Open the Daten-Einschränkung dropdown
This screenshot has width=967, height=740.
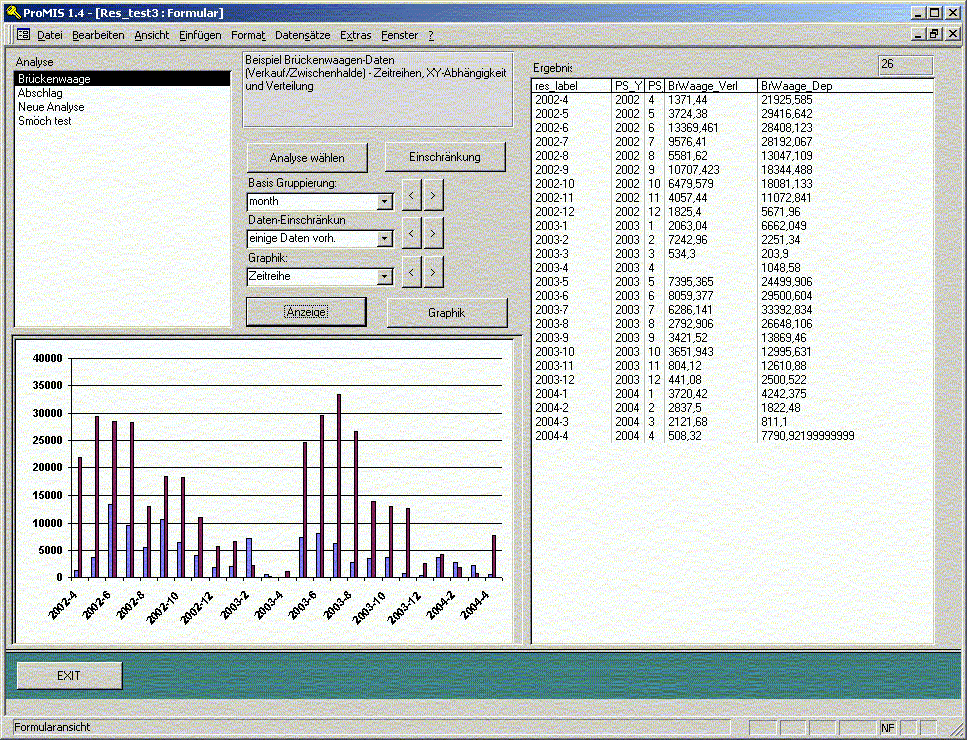385,239
